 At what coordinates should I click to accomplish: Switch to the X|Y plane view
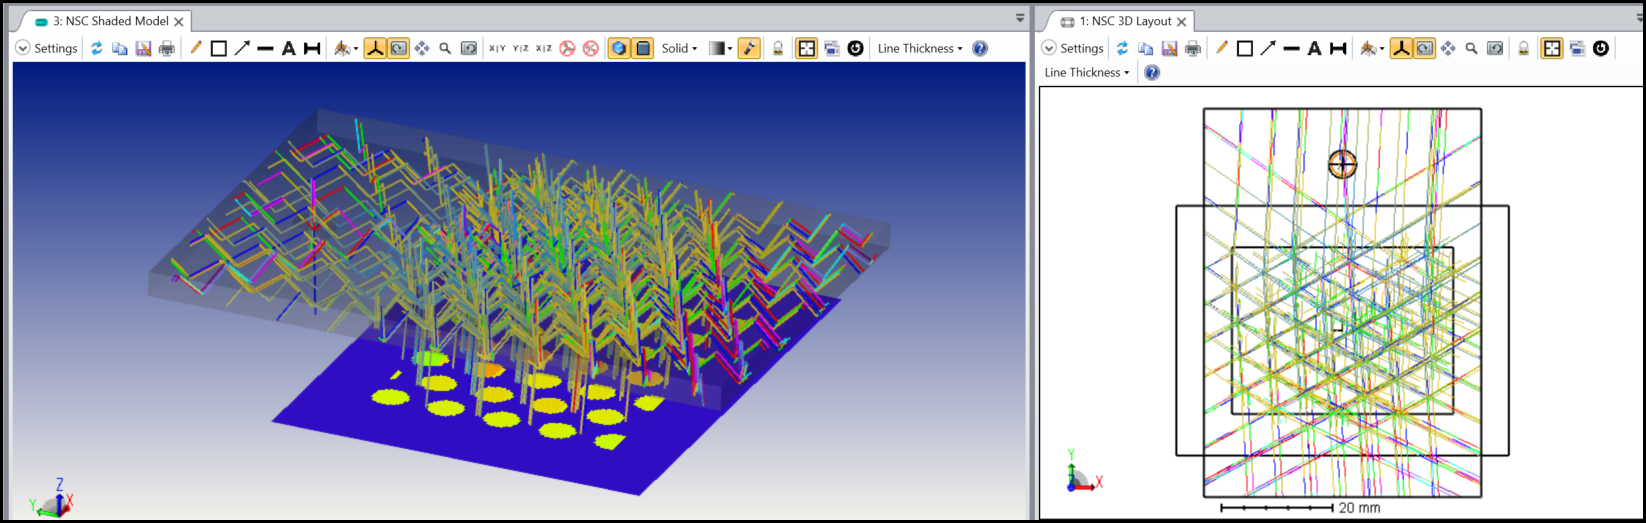497,48
